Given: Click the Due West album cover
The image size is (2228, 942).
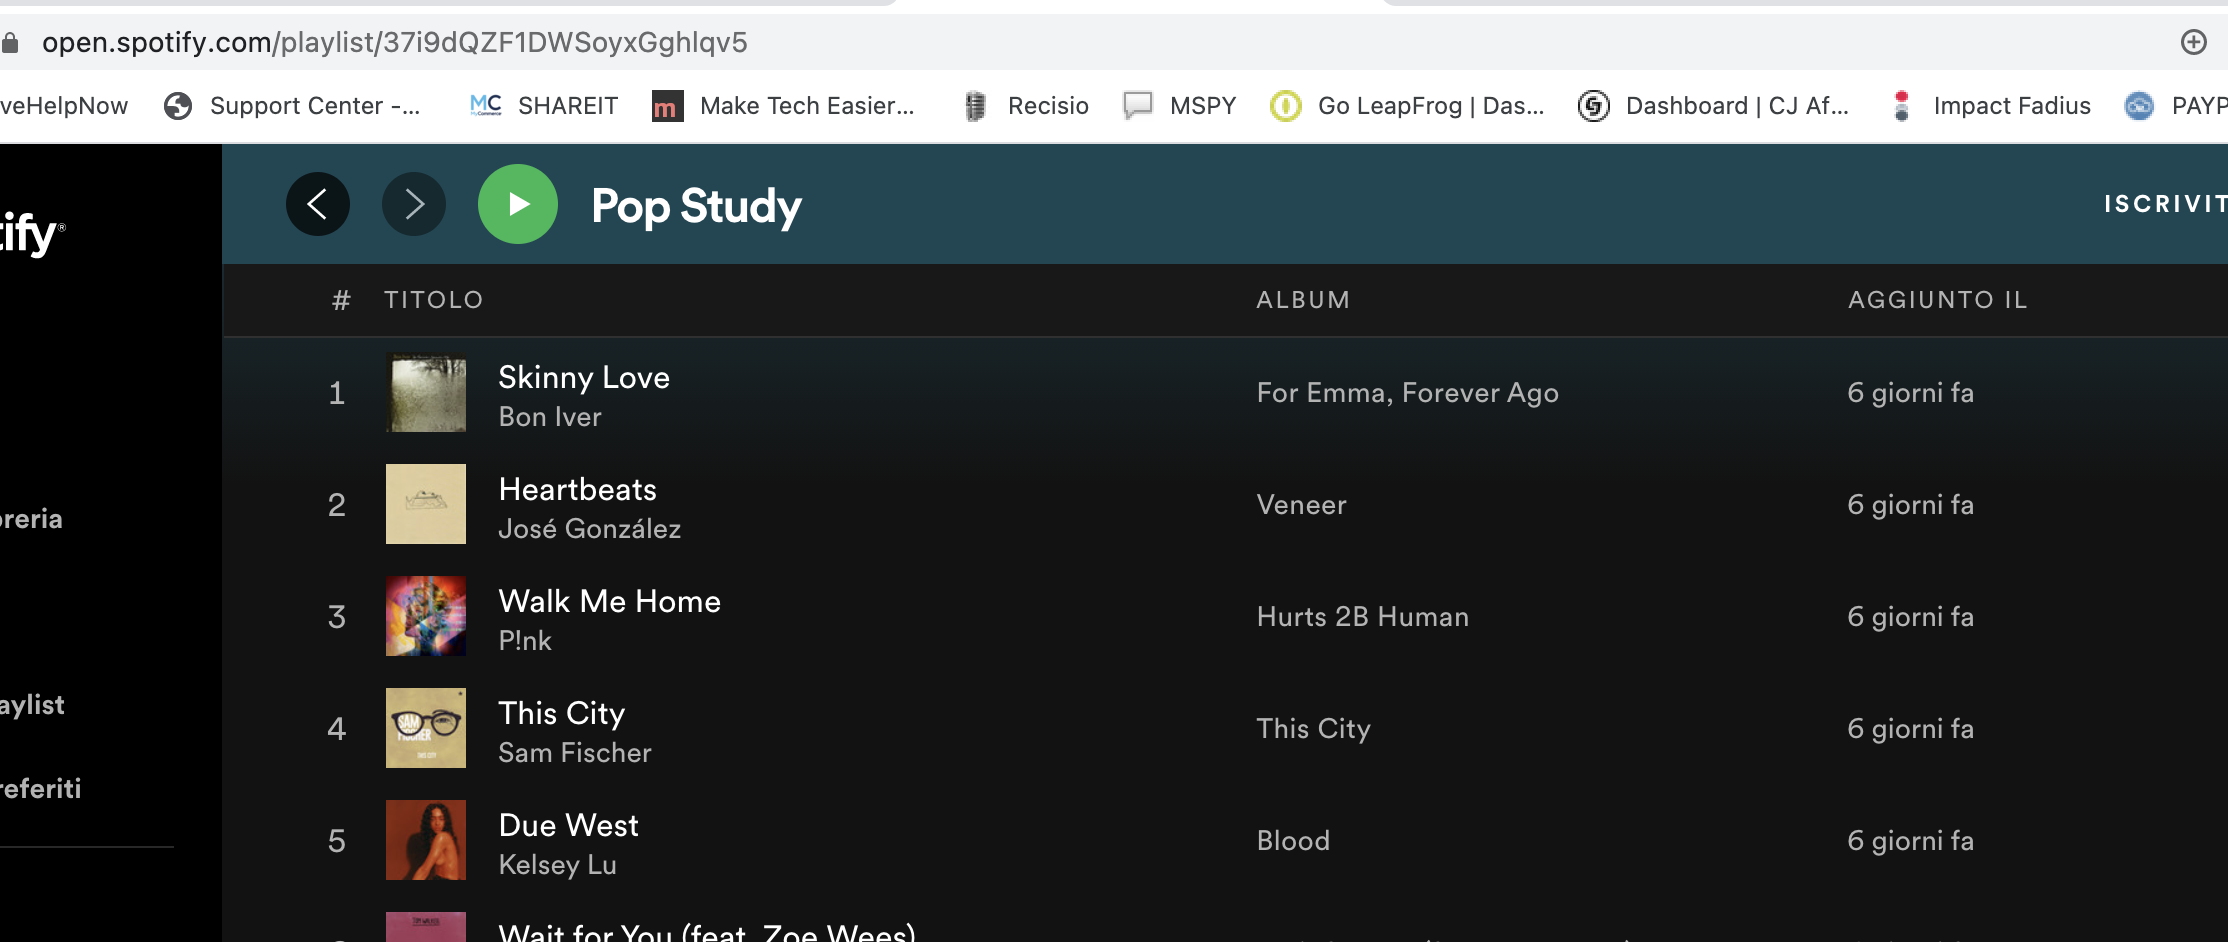Looking at the screenshot, I should [426, 840].
